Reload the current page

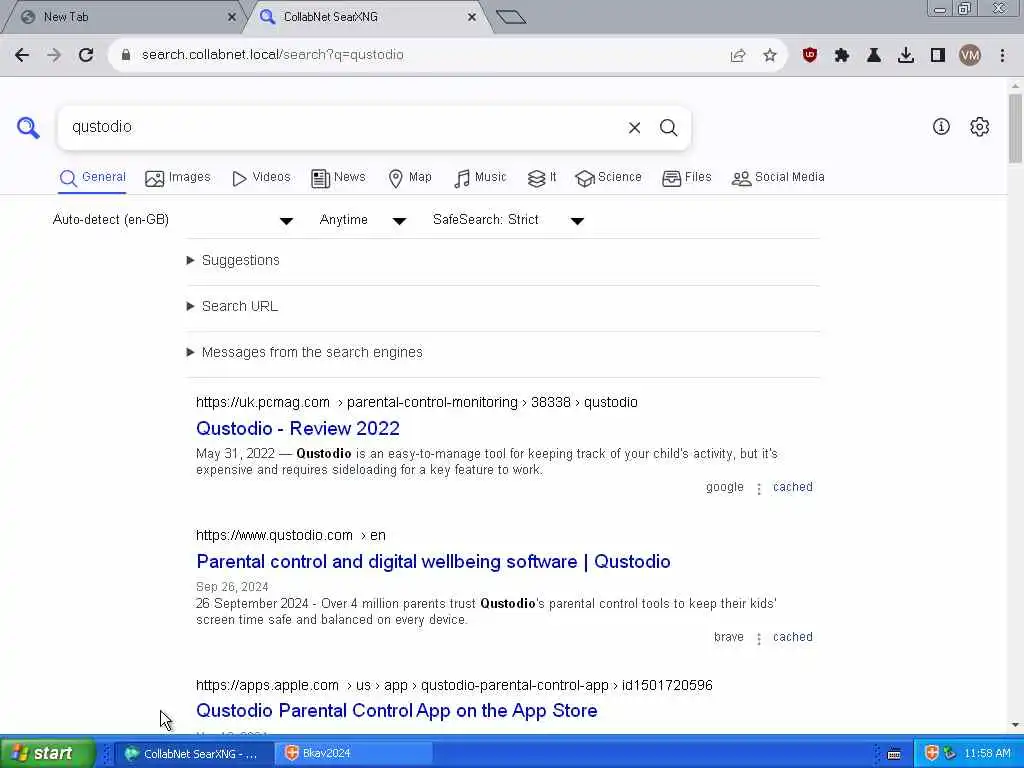click(x=86, y=55)
